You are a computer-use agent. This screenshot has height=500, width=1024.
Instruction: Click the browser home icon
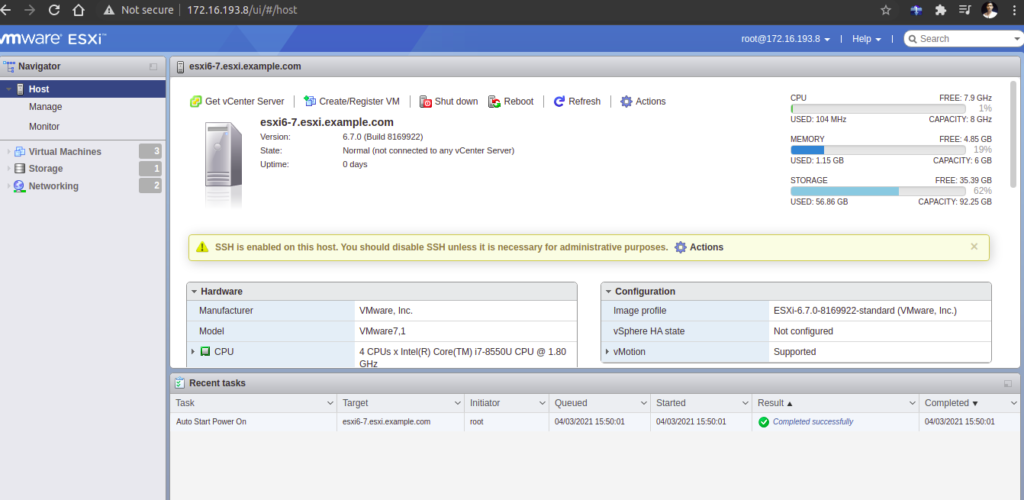pyautogui.click(x=78, y=10)
